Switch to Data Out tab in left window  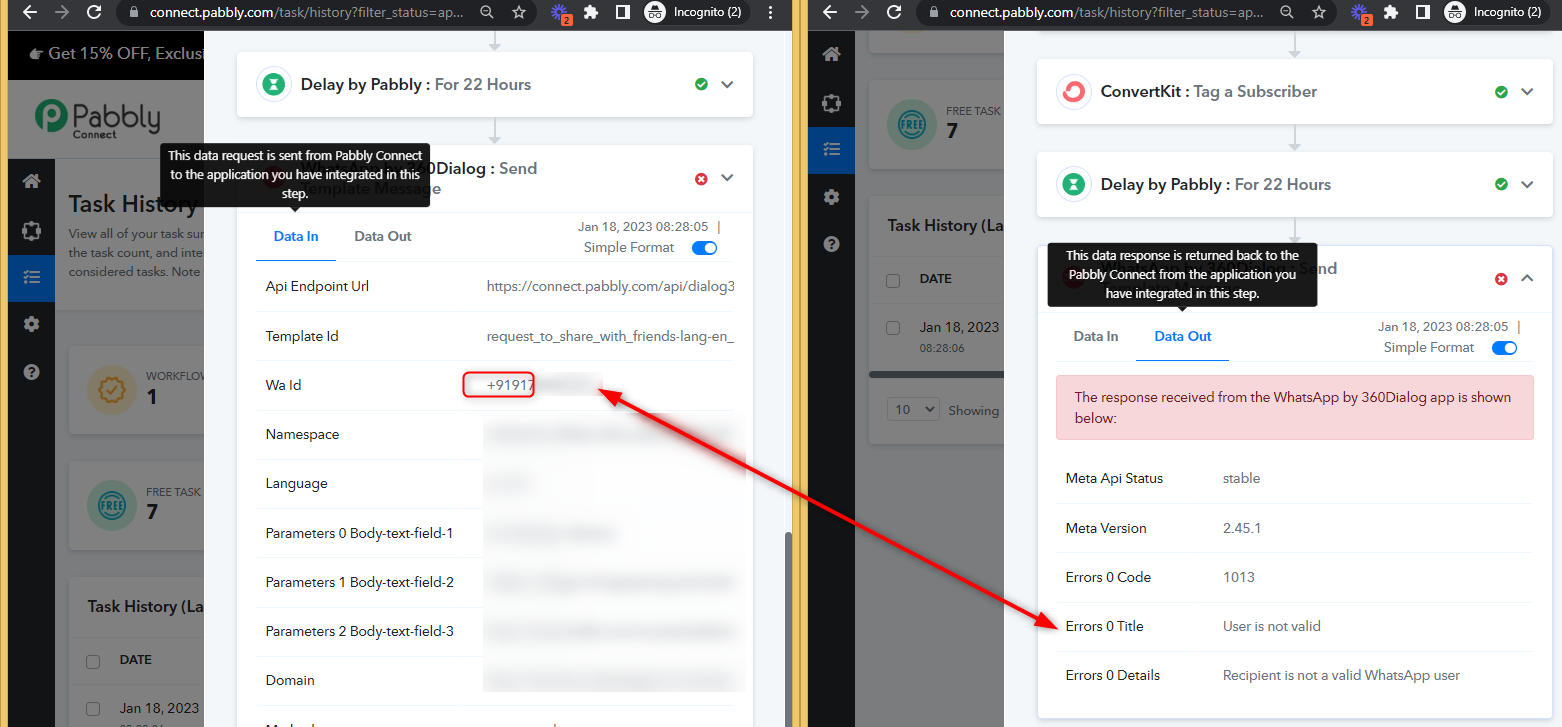click(x=383, y=237)
